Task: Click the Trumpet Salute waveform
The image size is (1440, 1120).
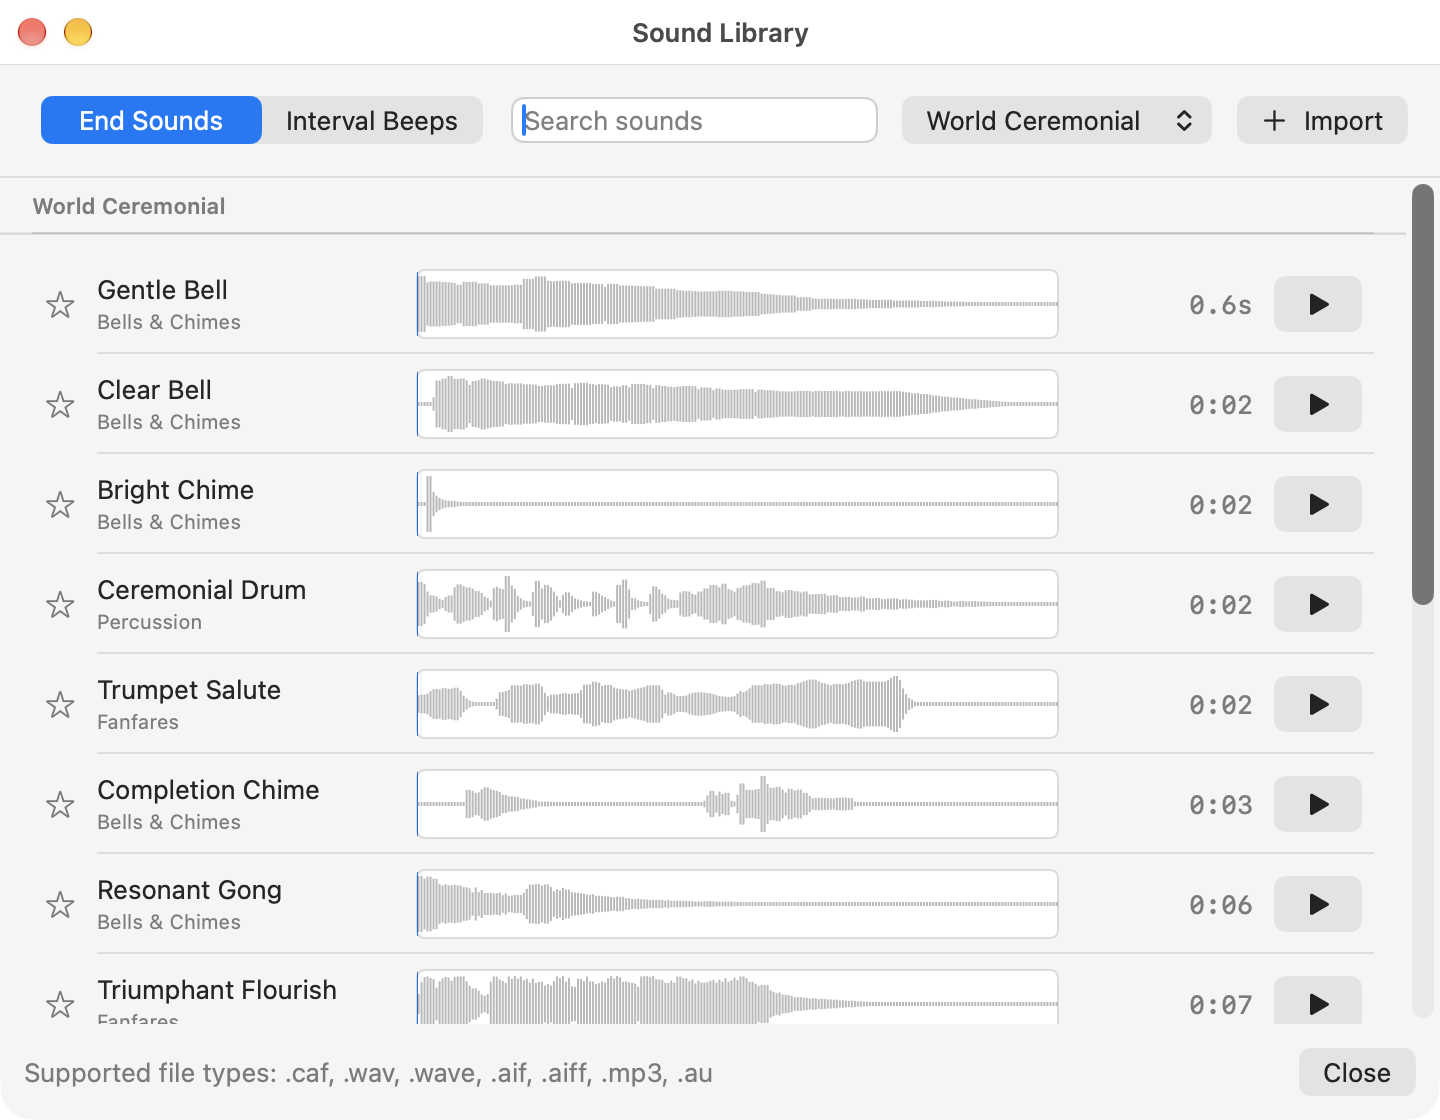Action: (x=737, y=704)
